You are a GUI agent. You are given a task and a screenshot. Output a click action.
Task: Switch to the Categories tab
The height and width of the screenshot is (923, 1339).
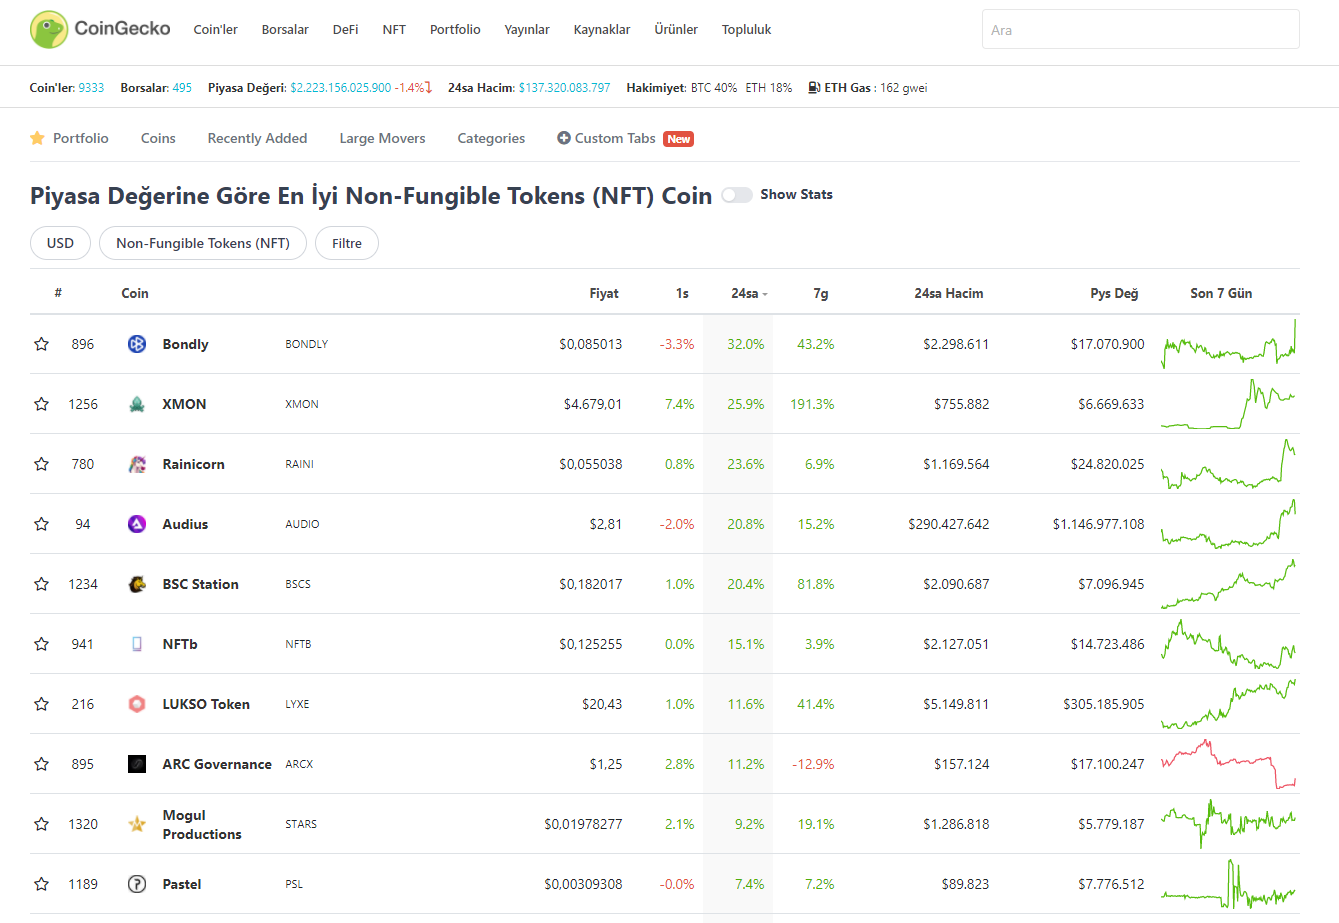click(x=491, y=138)
